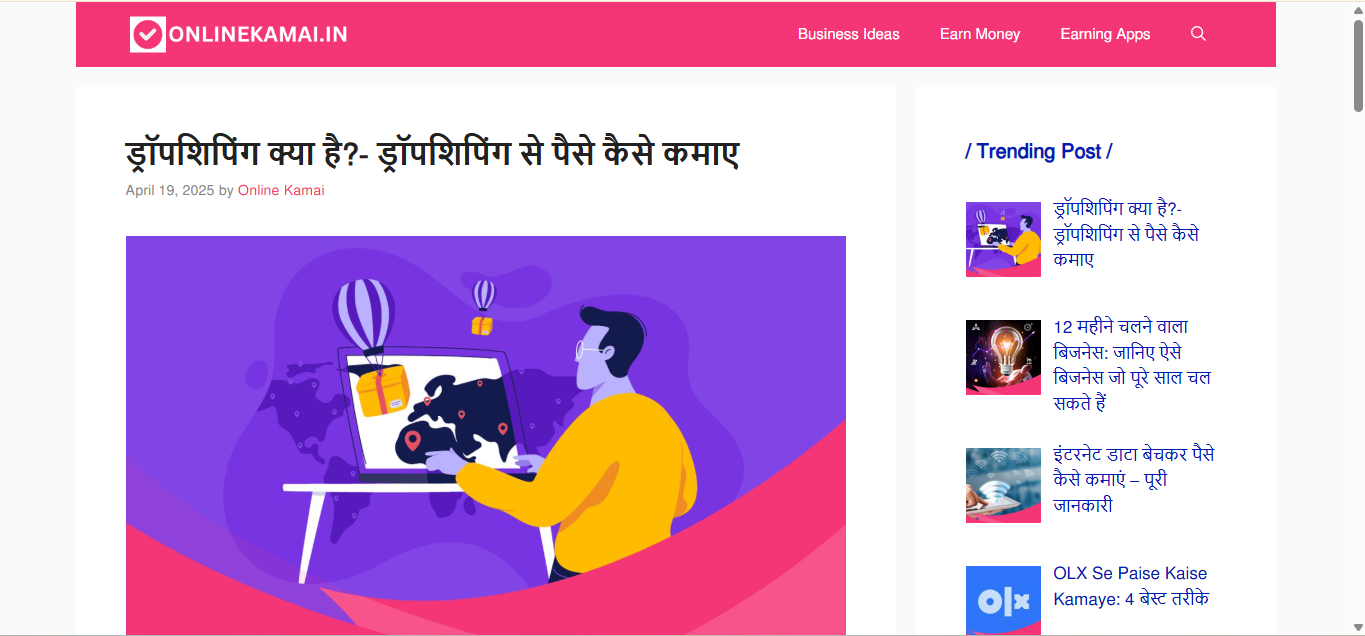
Task: Open the lightbulb business post thumbnail
Action: 1003,357
